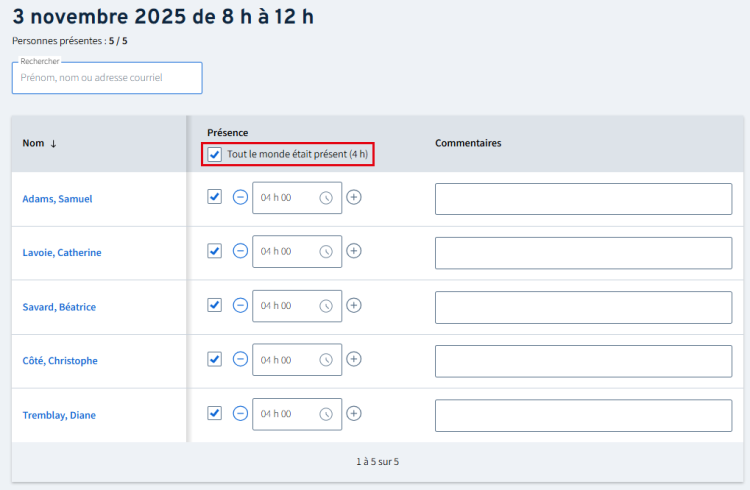Click comment field for Adams, Samuel
The width and height of the screenshot is (750, 490).
(583, 199)
